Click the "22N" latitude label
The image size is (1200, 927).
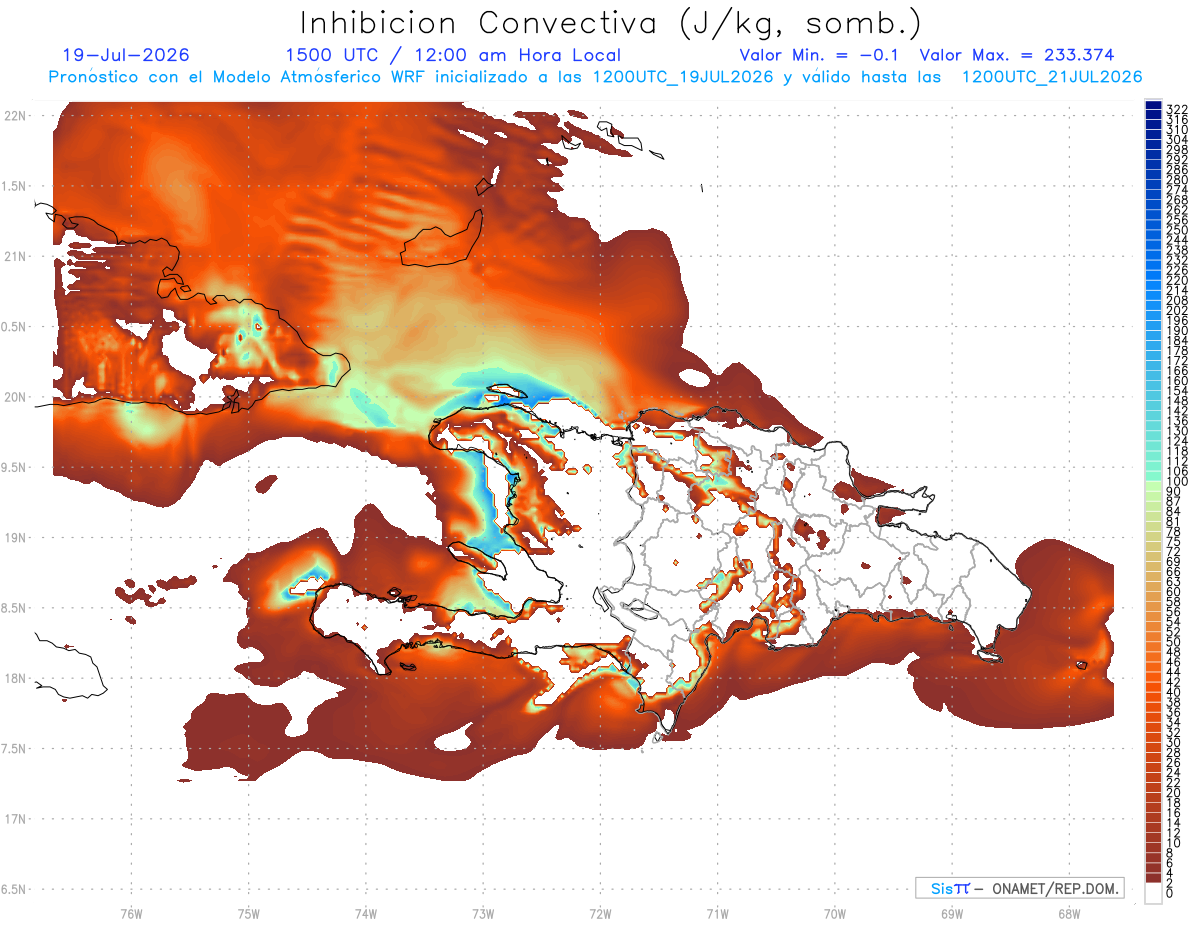(x=17, y=116)
